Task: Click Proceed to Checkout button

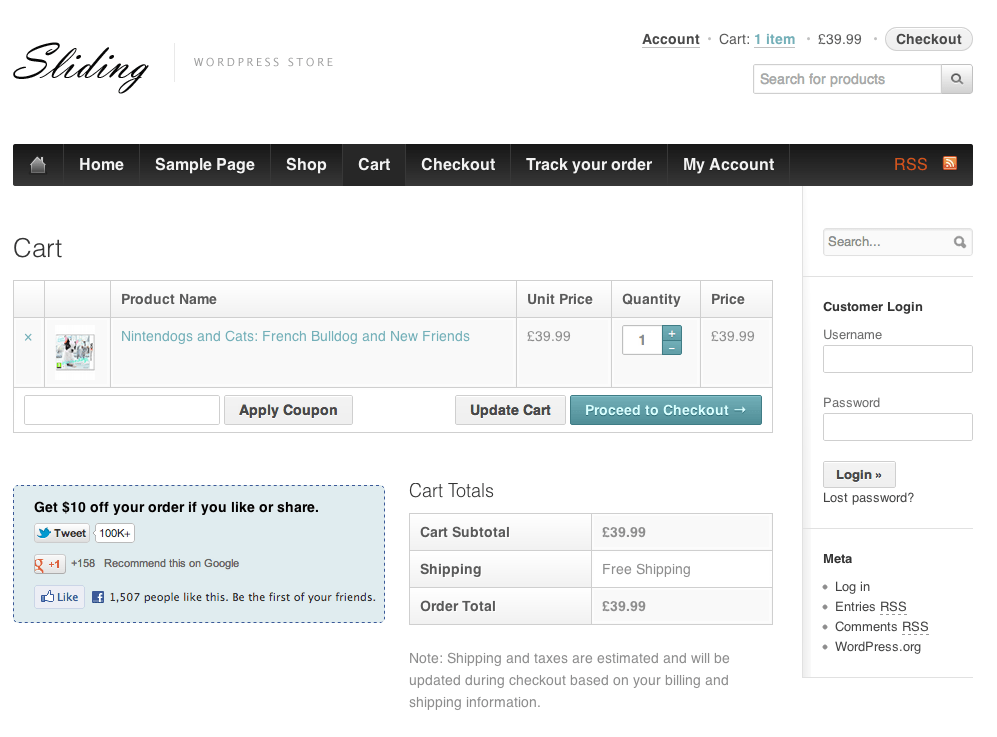Action: (666, 410)
